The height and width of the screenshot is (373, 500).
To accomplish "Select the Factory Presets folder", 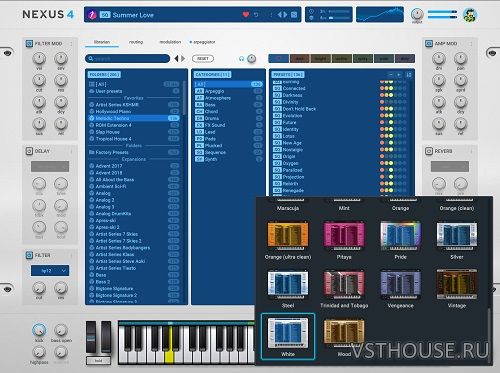I will click(x=134, y=152).
